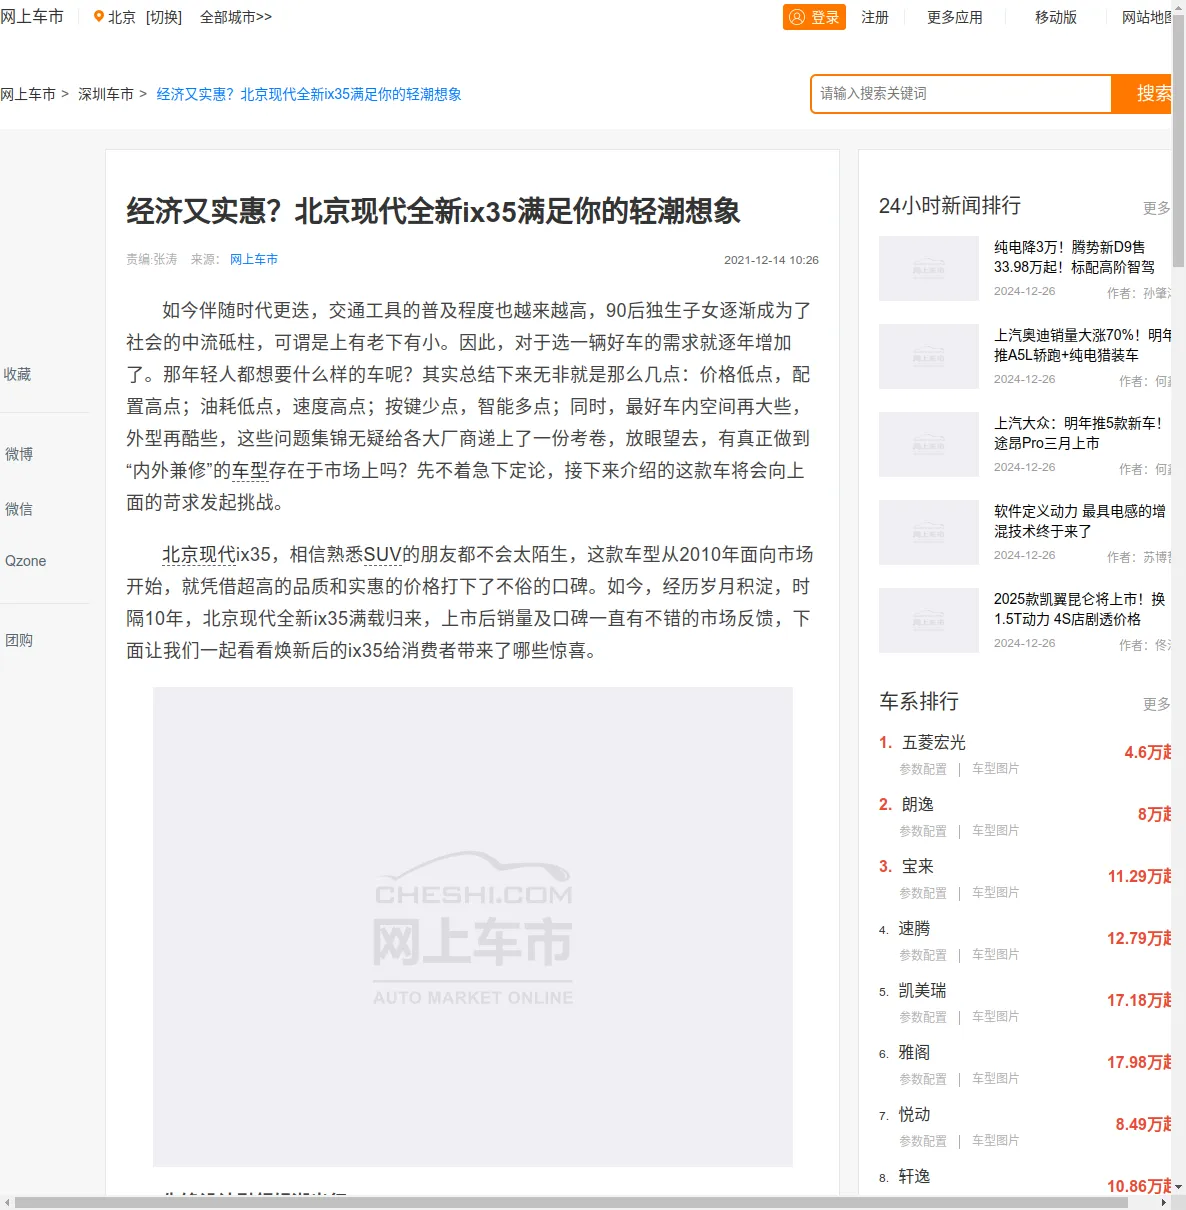Open 更多 beside 车系排行

pos(1157,704)
